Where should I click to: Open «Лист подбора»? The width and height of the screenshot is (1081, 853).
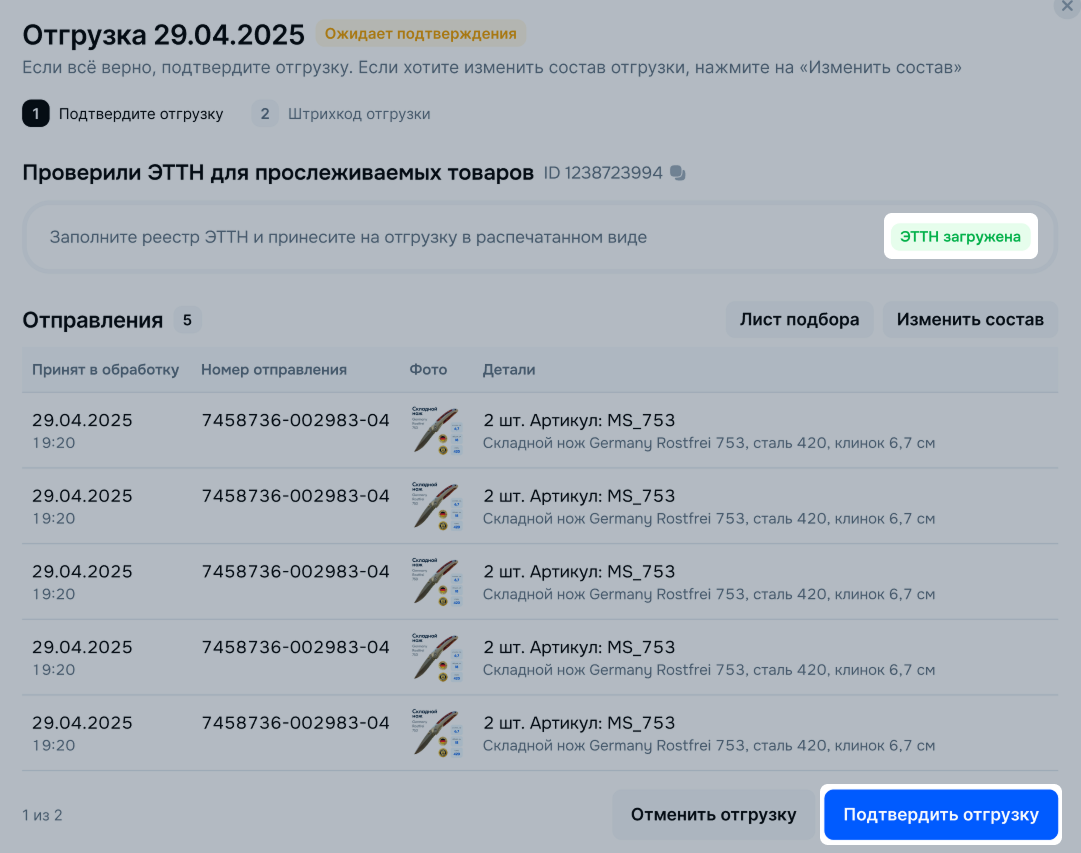click(x=799, y=320)
